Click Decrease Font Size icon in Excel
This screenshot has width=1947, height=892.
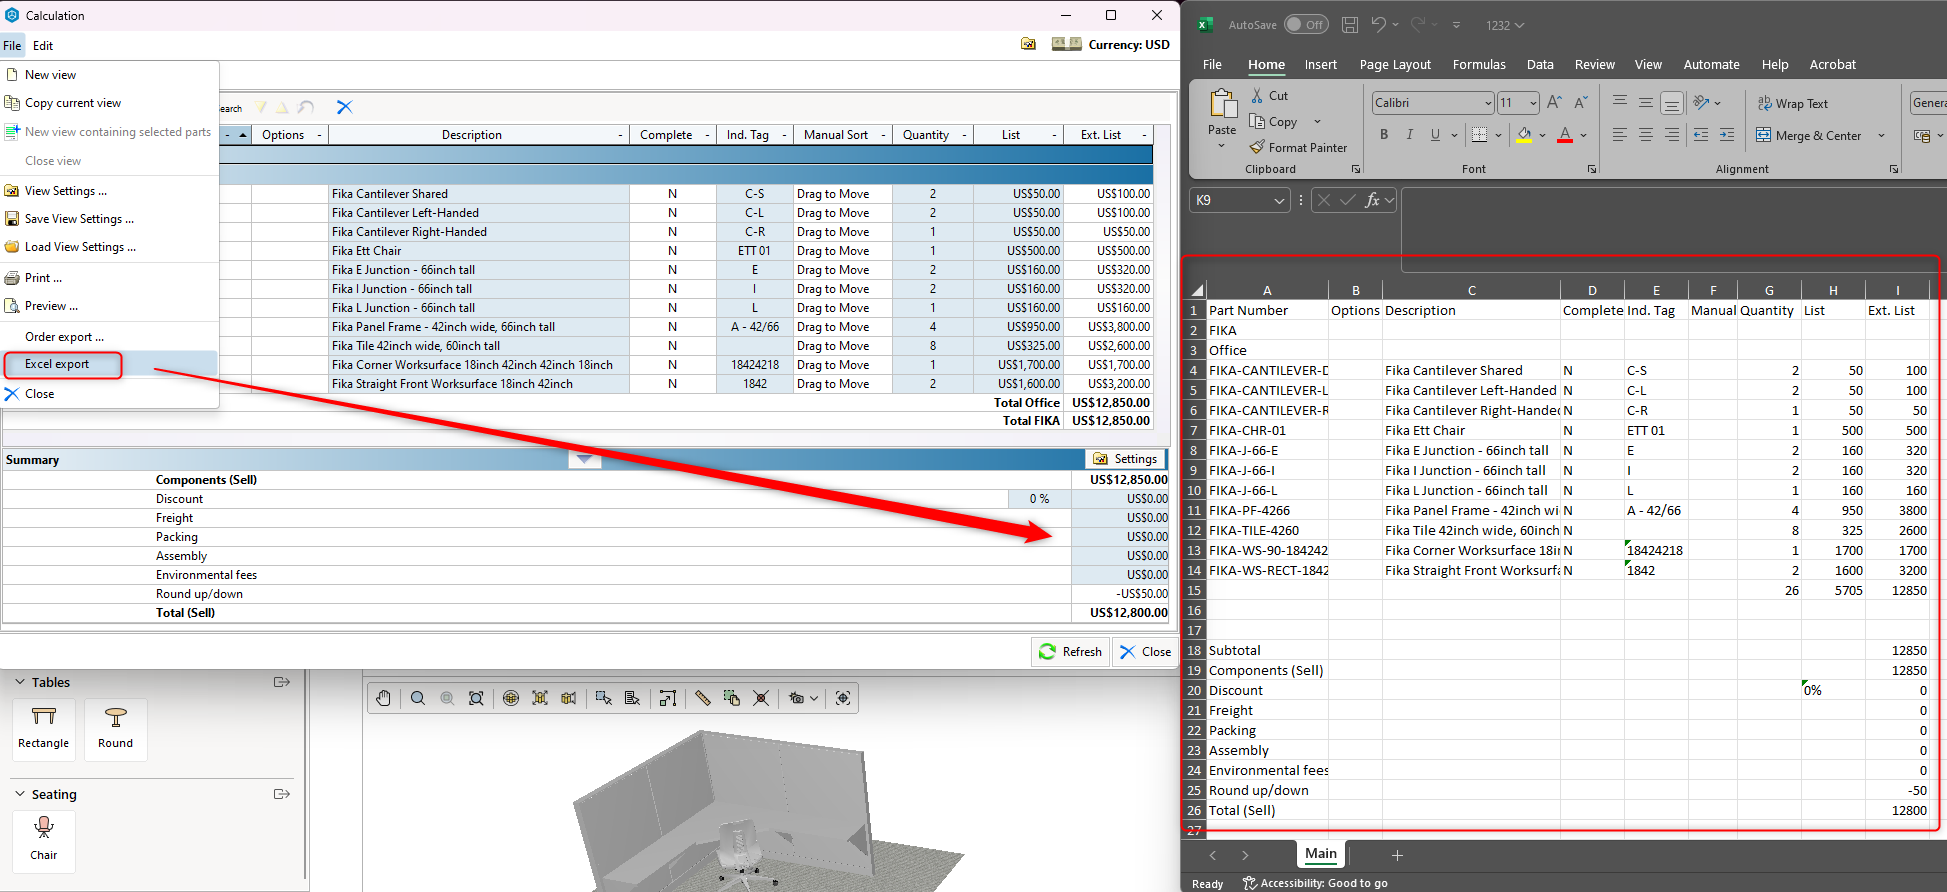point(1581,102)
